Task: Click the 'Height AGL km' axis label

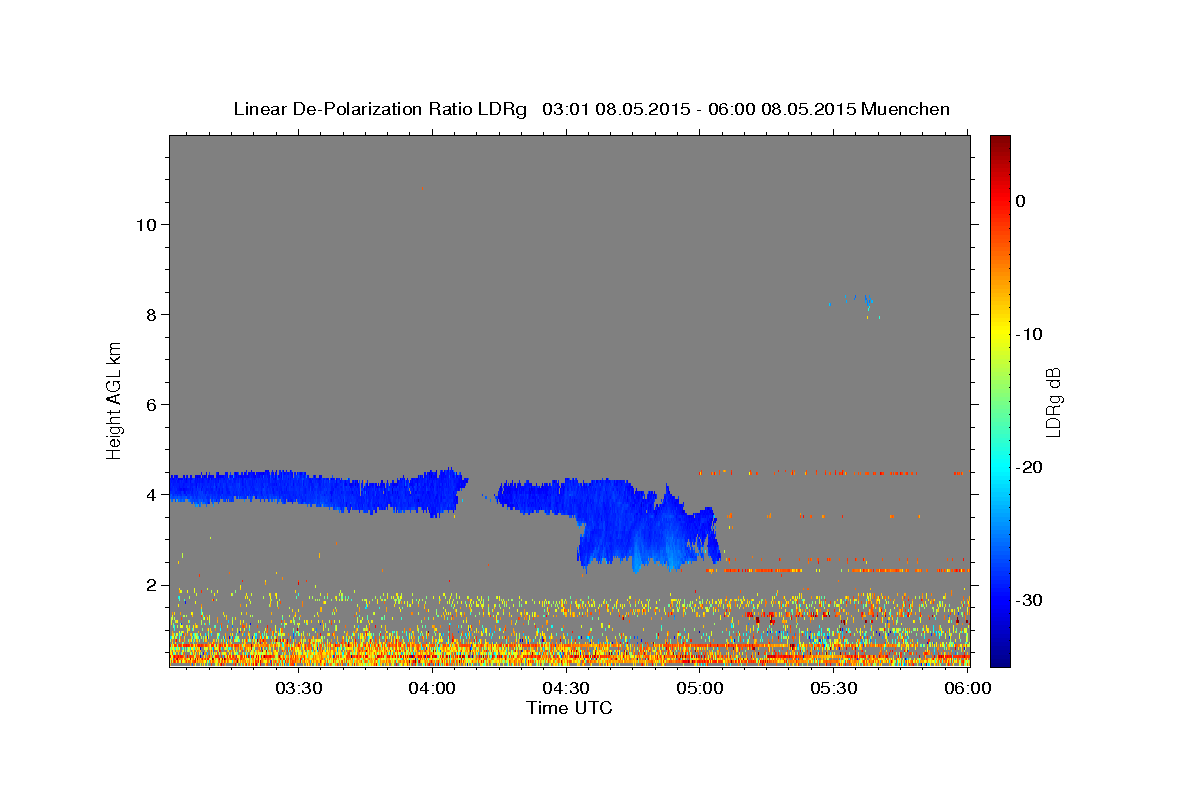Action: point(115,400)
